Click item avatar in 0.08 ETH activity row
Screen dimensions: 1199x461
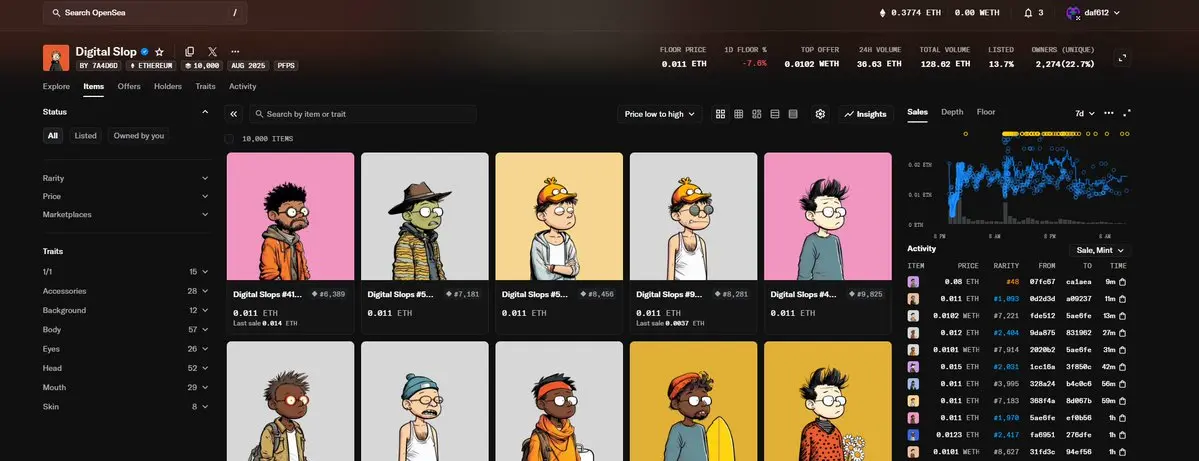913,282
